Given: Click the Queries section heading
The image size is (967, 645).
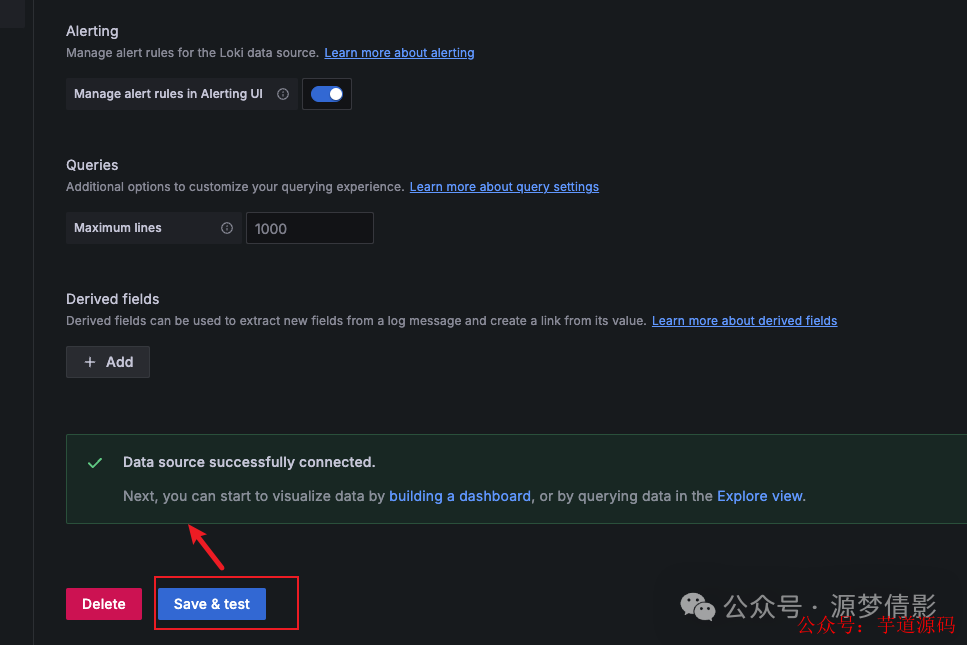Looking at the screenshot, I should click(92, 165).
